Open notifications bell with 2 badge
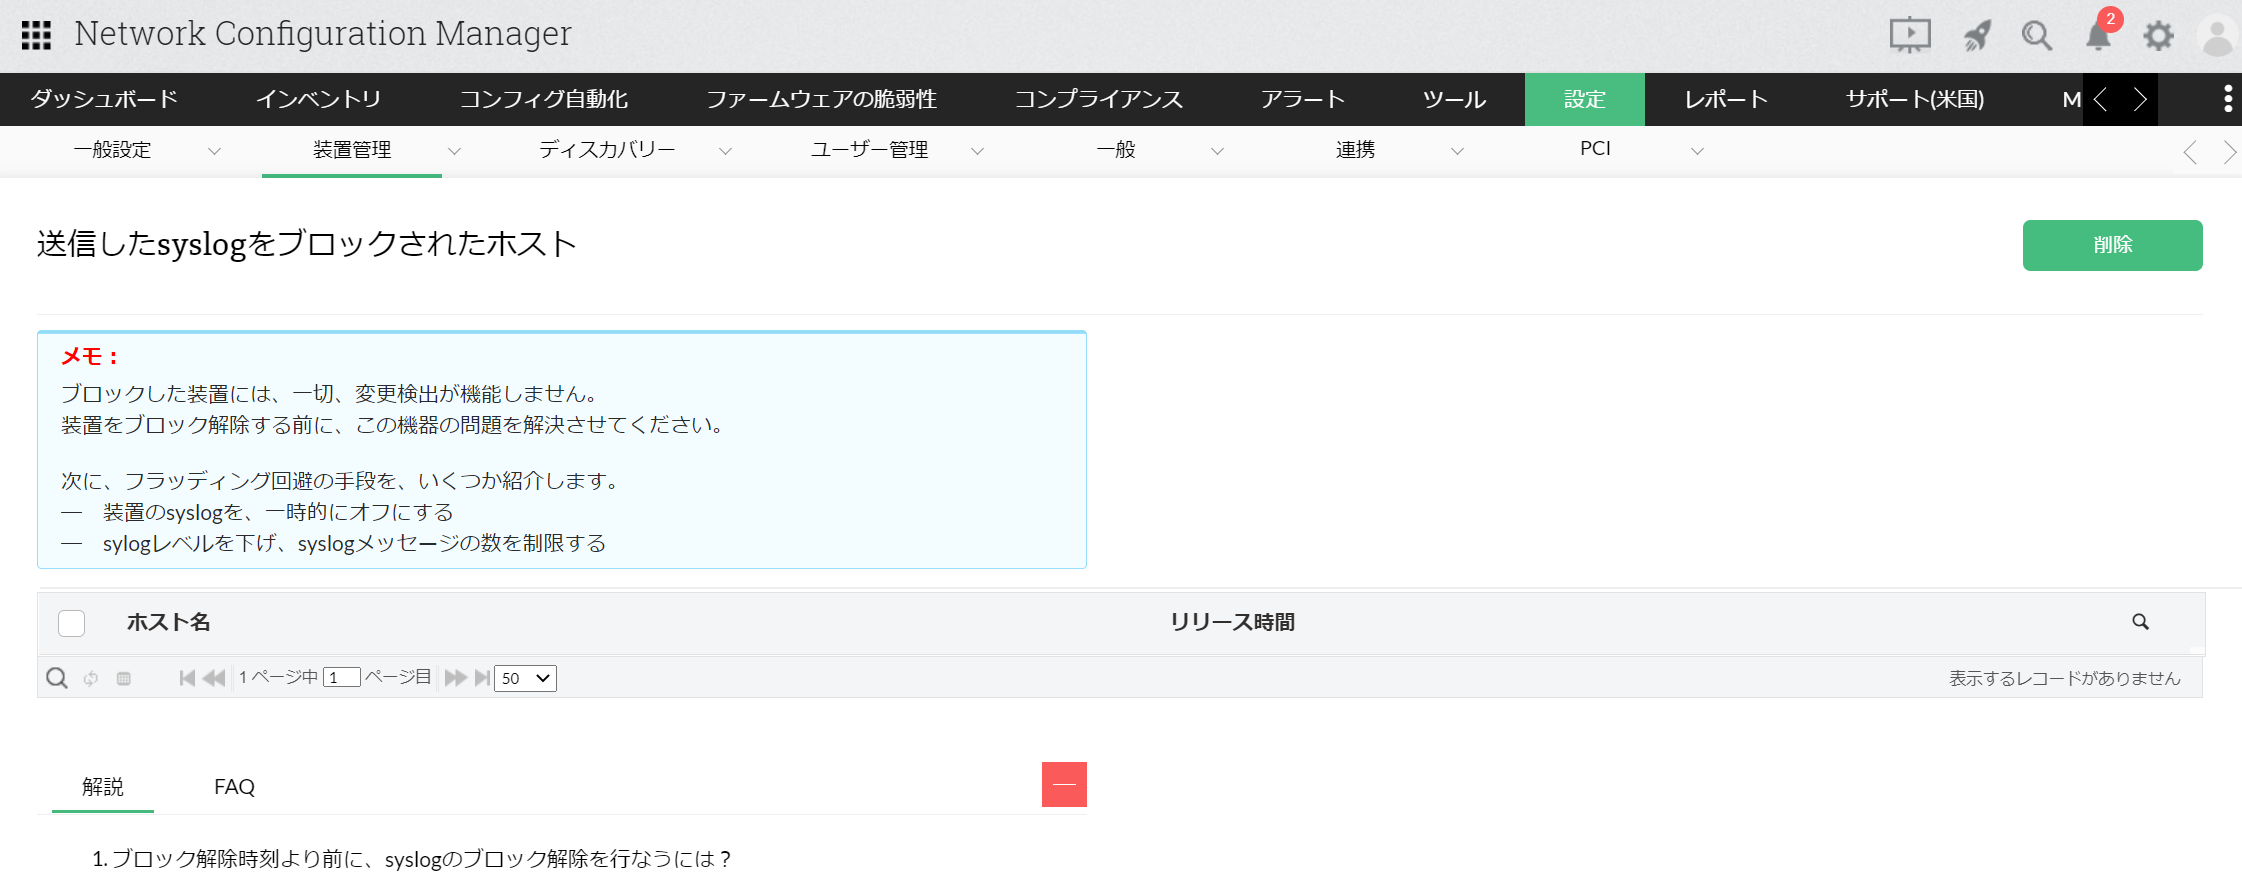This screenshot has width=2242, height=885. [2099, 34]
